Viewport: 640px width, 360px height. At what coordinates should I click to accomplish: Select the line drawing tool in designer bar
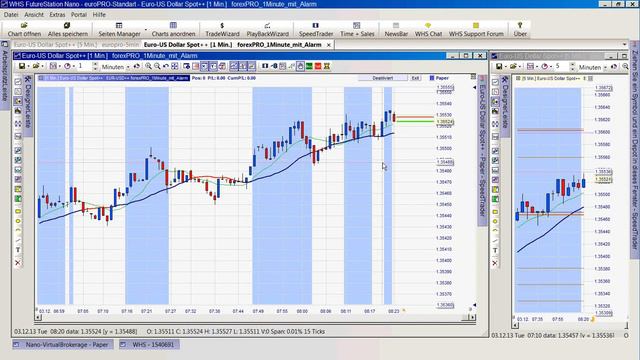click(x=18, y=240)
